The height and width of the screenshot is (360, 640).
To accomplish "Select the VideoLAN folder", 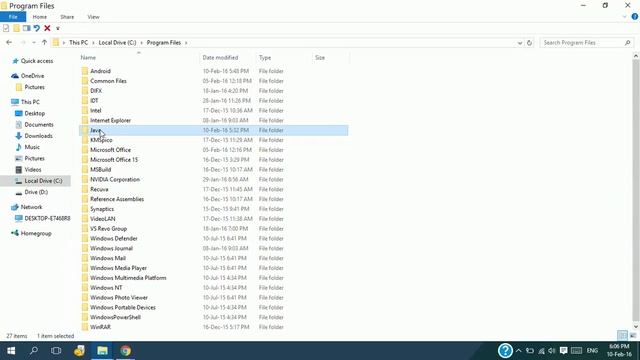I will click(x=102, y=219).
